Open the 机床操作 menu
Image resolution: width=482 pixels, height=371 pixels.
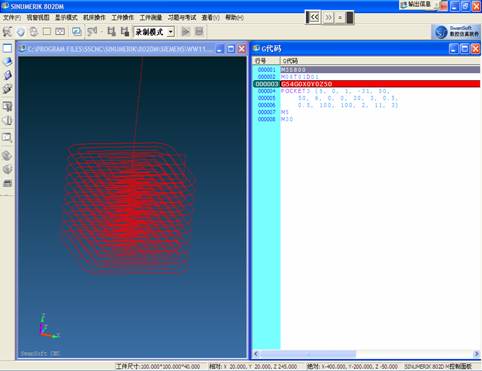[94, 17]
